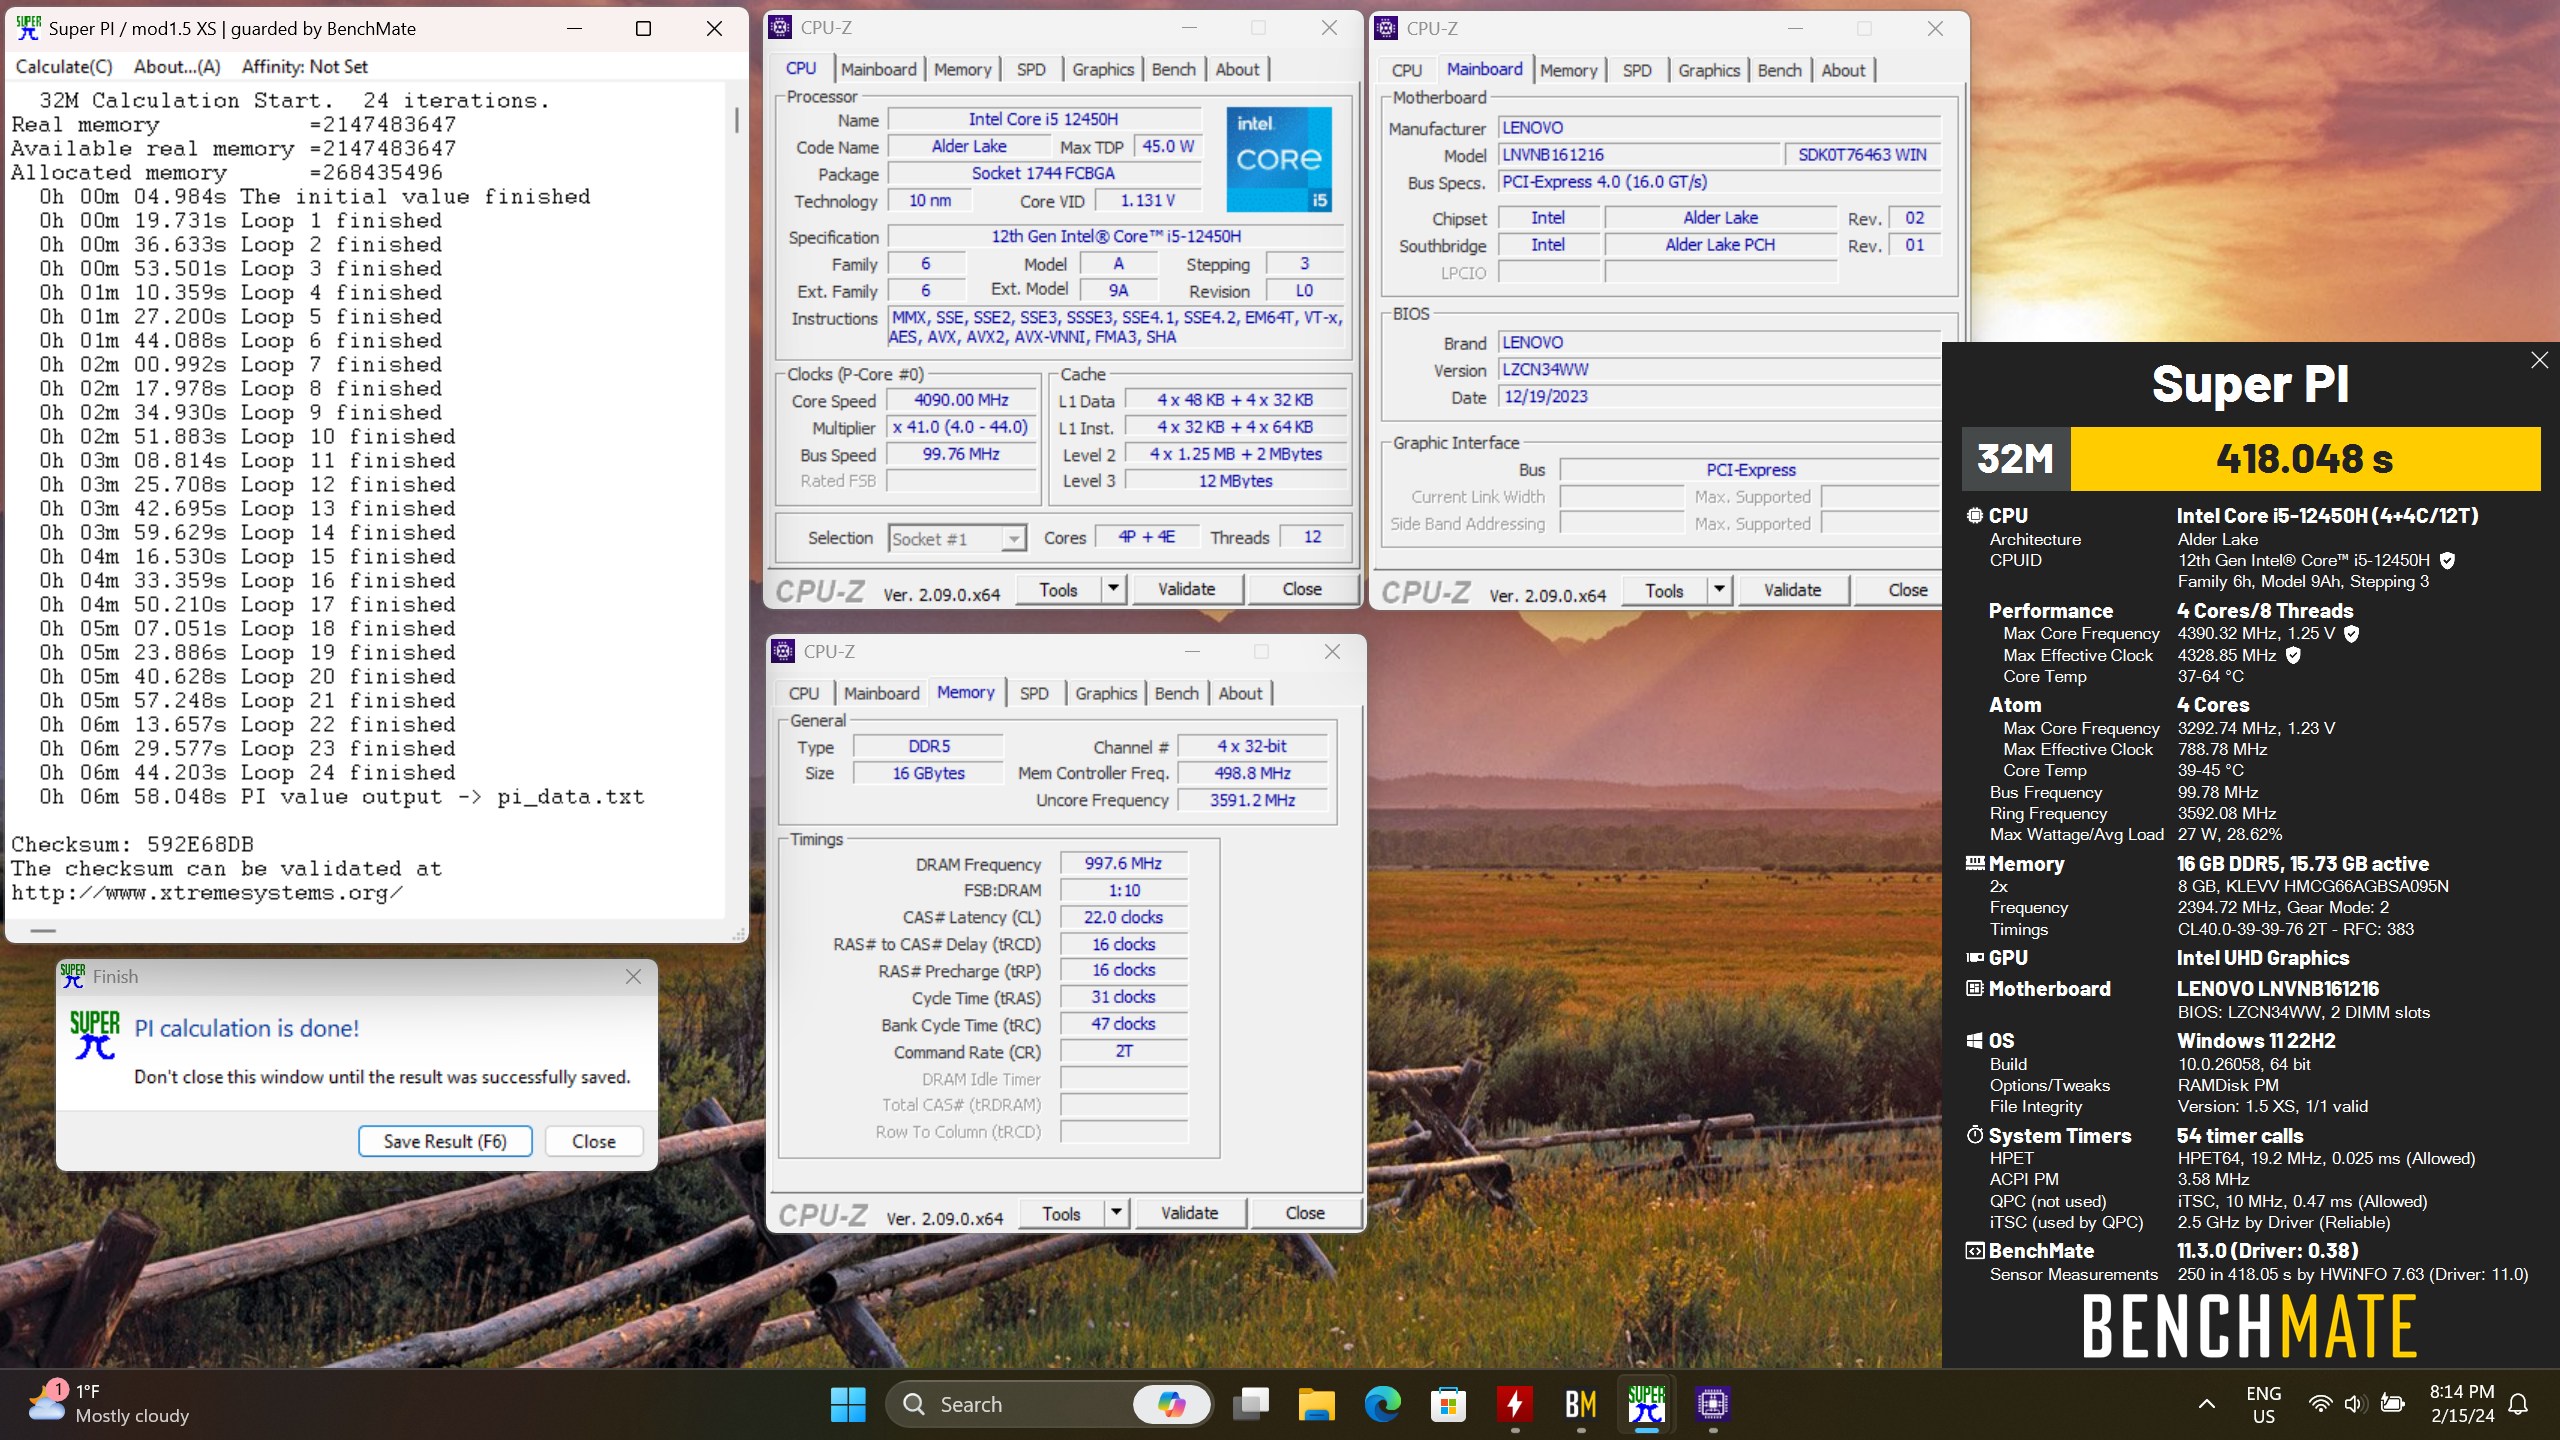Switch to CPU-Z taskbar icon
2560x1440 pixels.
[1713, 1404]
